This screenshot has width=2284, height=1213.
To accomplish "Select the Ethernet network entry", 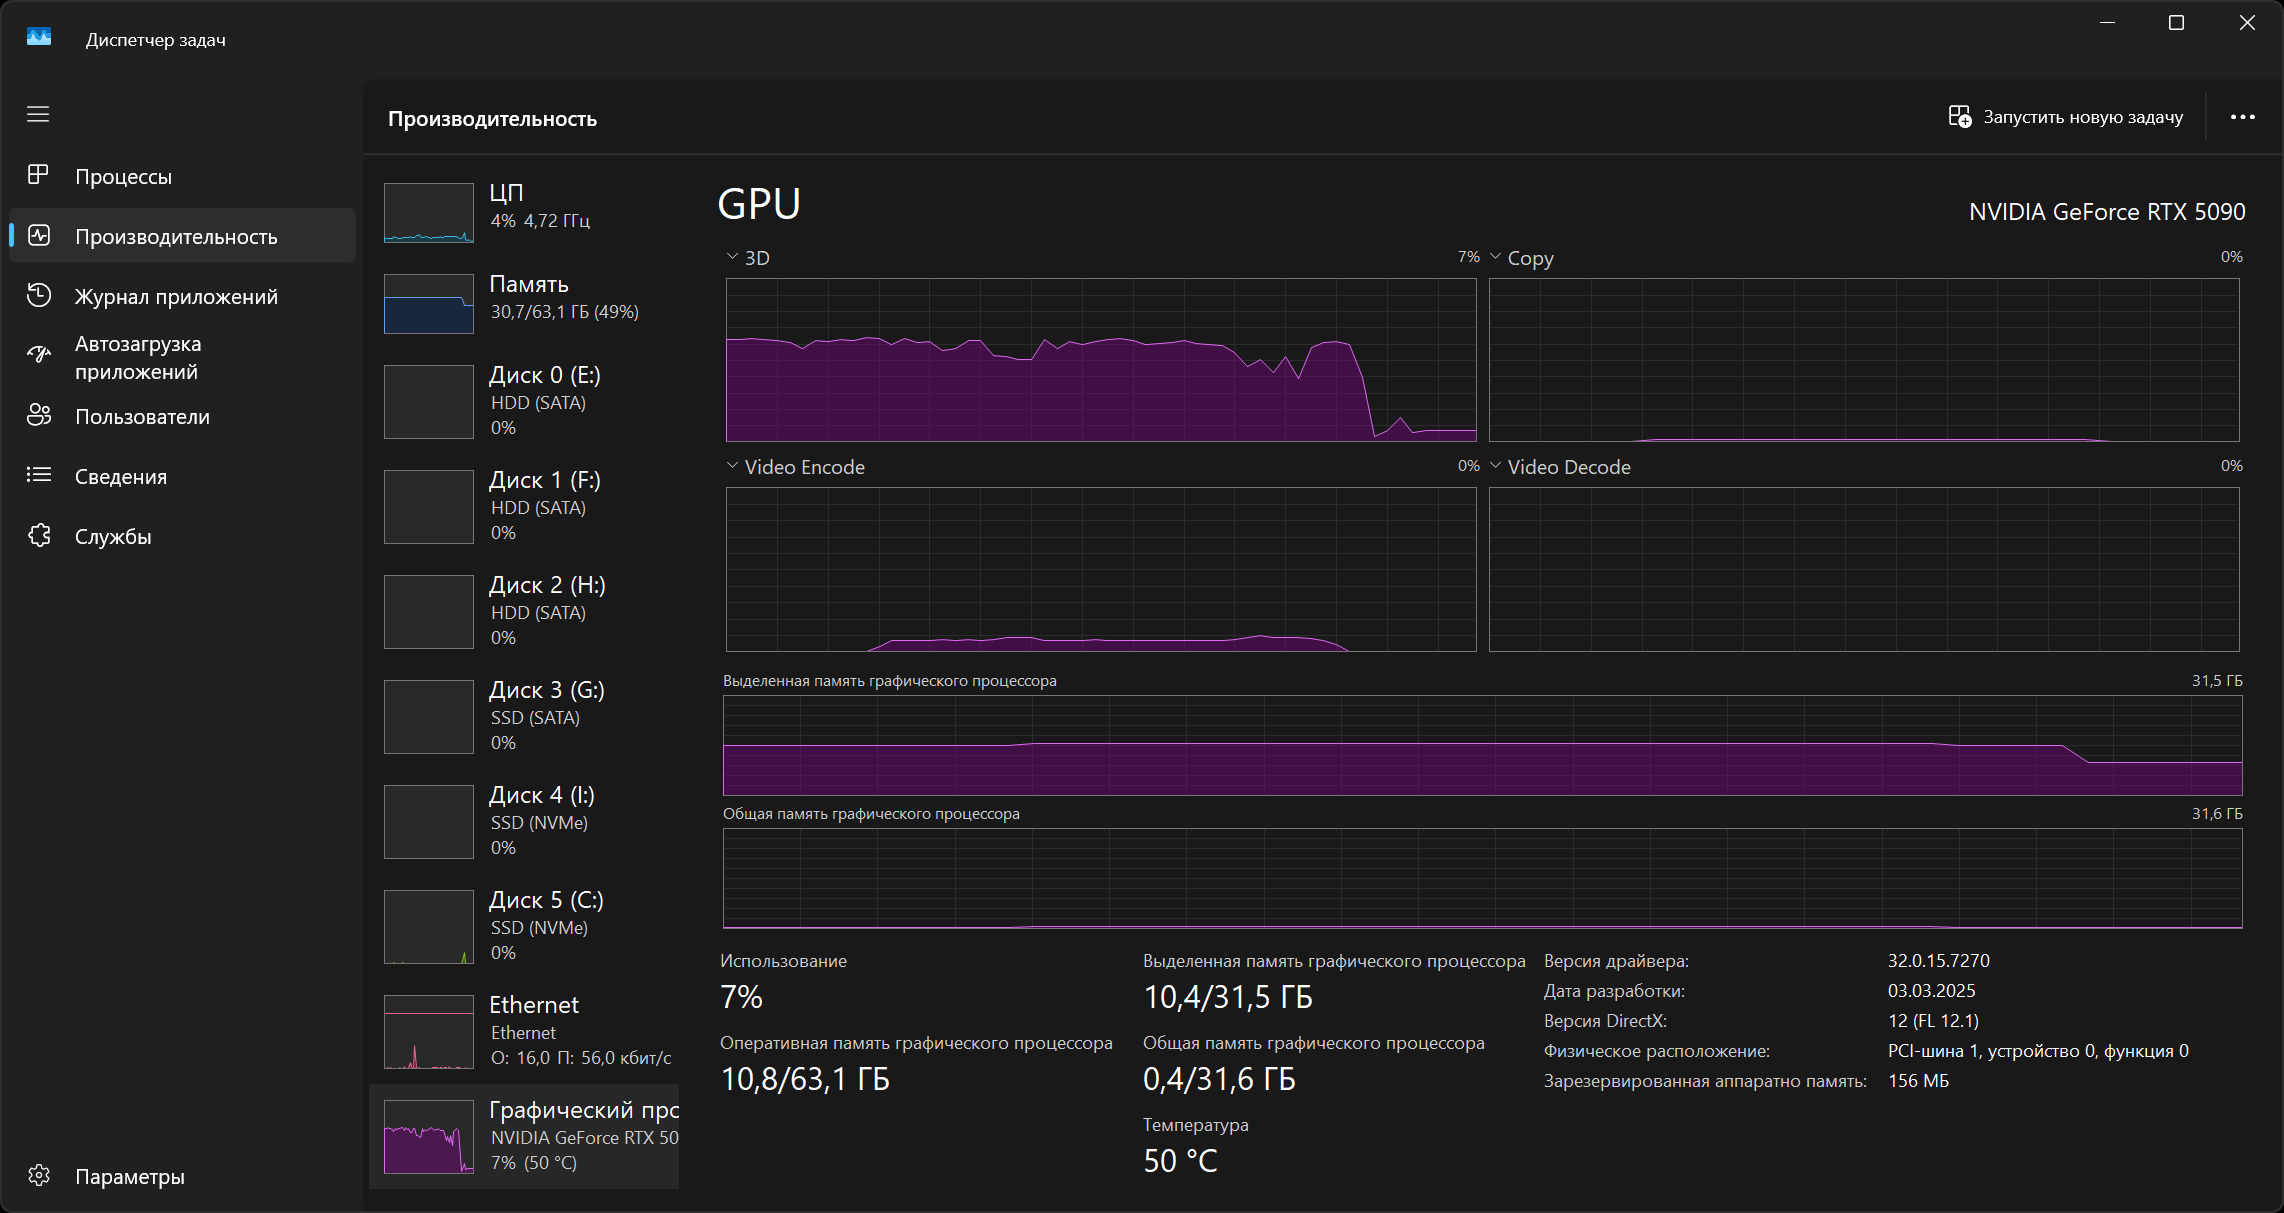I will pos(528,1030).
